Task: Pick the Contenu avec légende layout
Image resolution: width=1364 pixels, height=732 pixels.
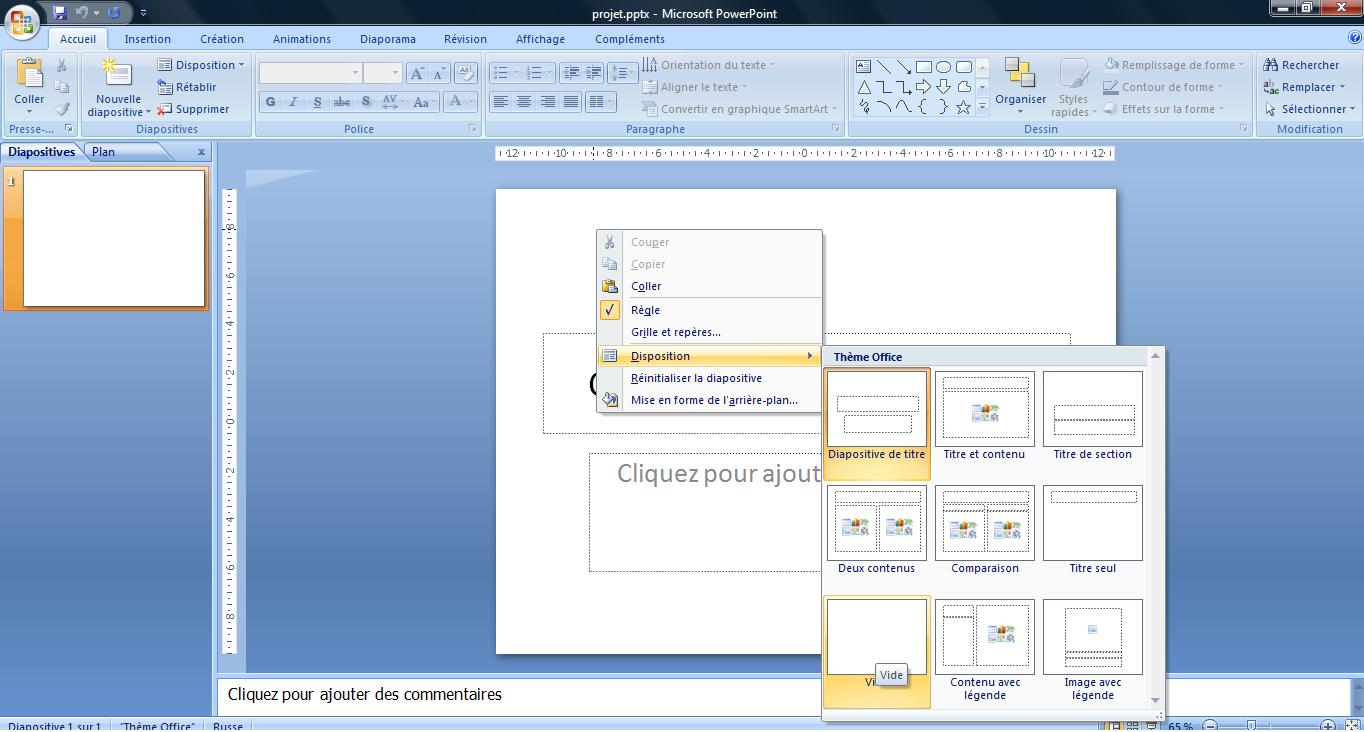Action: coord(984,651)
